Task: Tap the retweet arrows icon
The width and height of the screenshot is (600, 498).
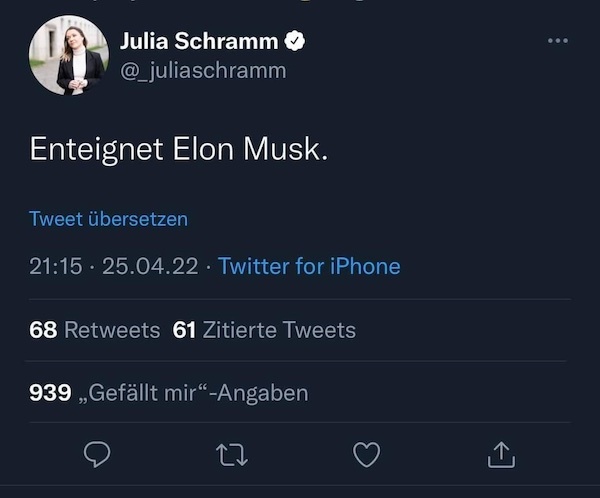Action: click(x=232, y=455)
